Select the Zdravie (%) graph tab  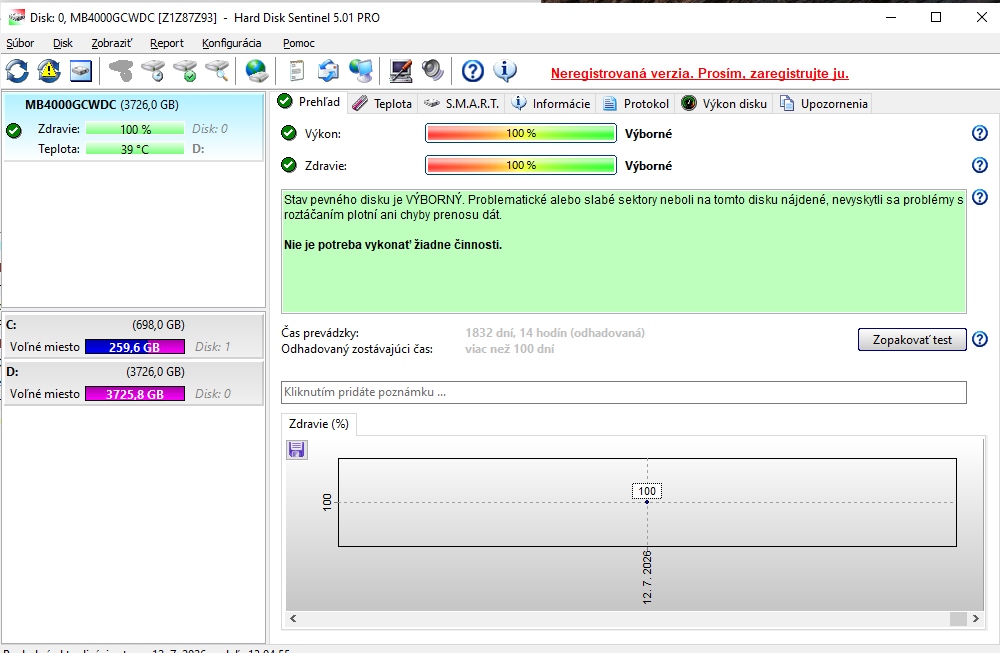(319, 424)
